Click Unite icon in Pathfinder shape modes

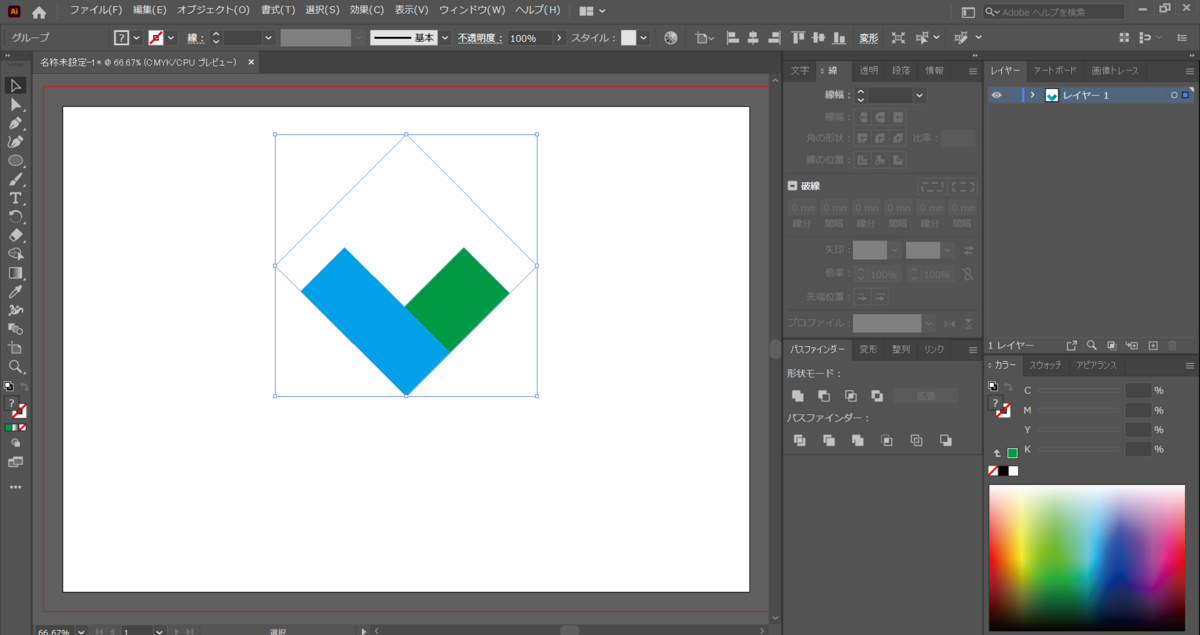798,396
